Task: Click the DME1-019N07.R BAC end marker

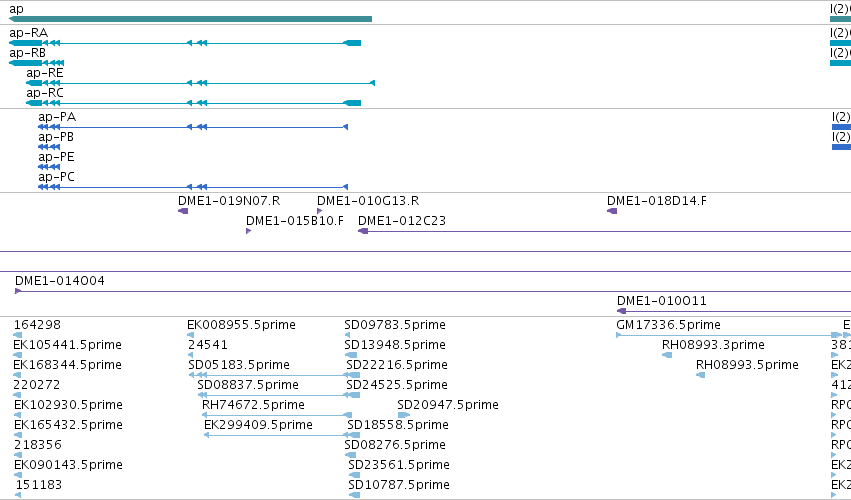Action: (183, 211)
